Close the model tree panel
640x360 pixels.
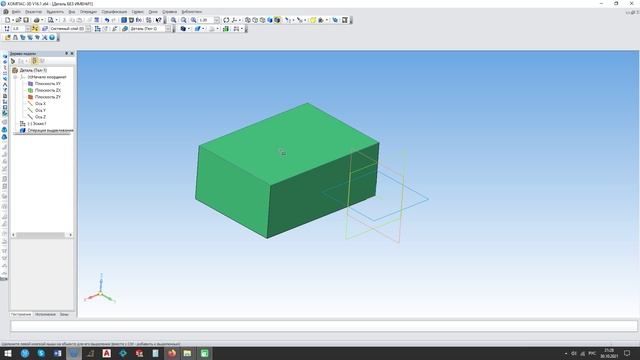pos(72,53)
